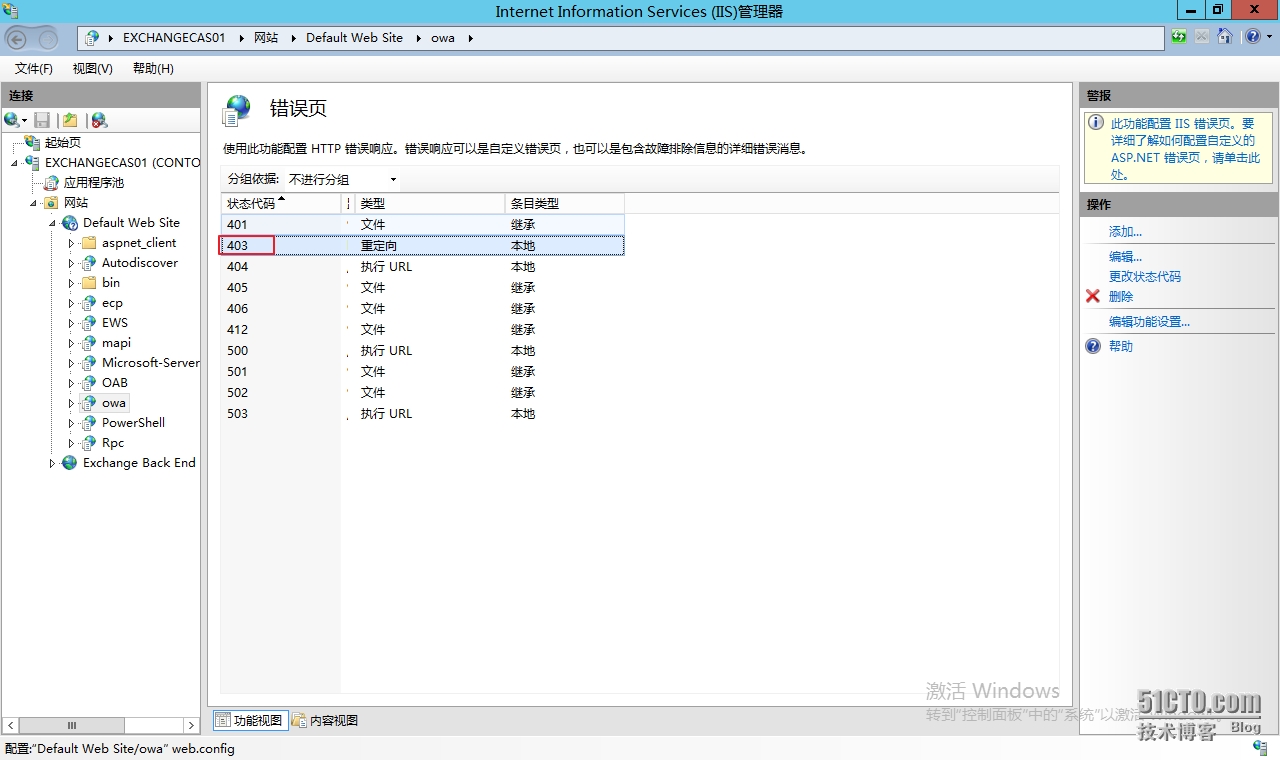Viewport: 1280px width, 760px height.
Task: Click the Help question-mark icon at top right
Action: pos(1254,36)
